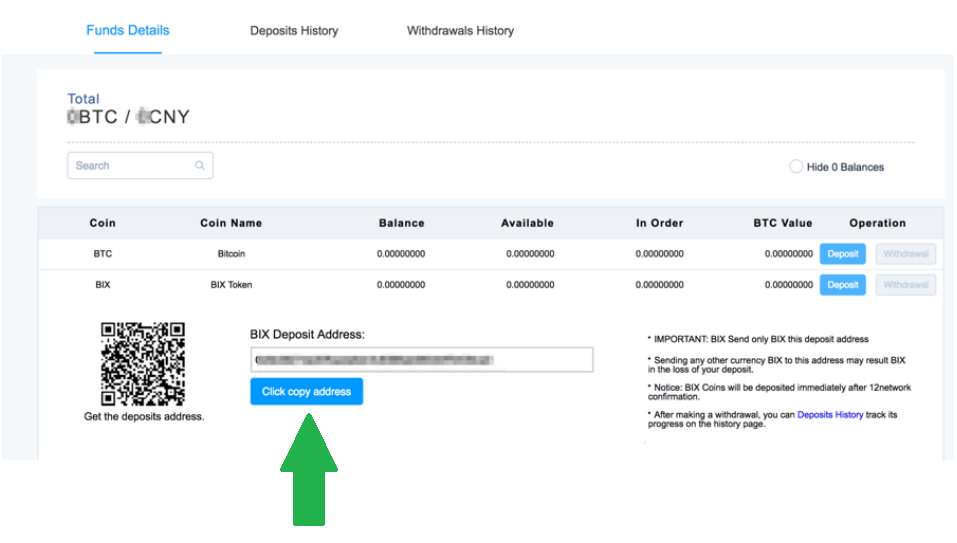Click the Total BTC / CNY text

129,117
